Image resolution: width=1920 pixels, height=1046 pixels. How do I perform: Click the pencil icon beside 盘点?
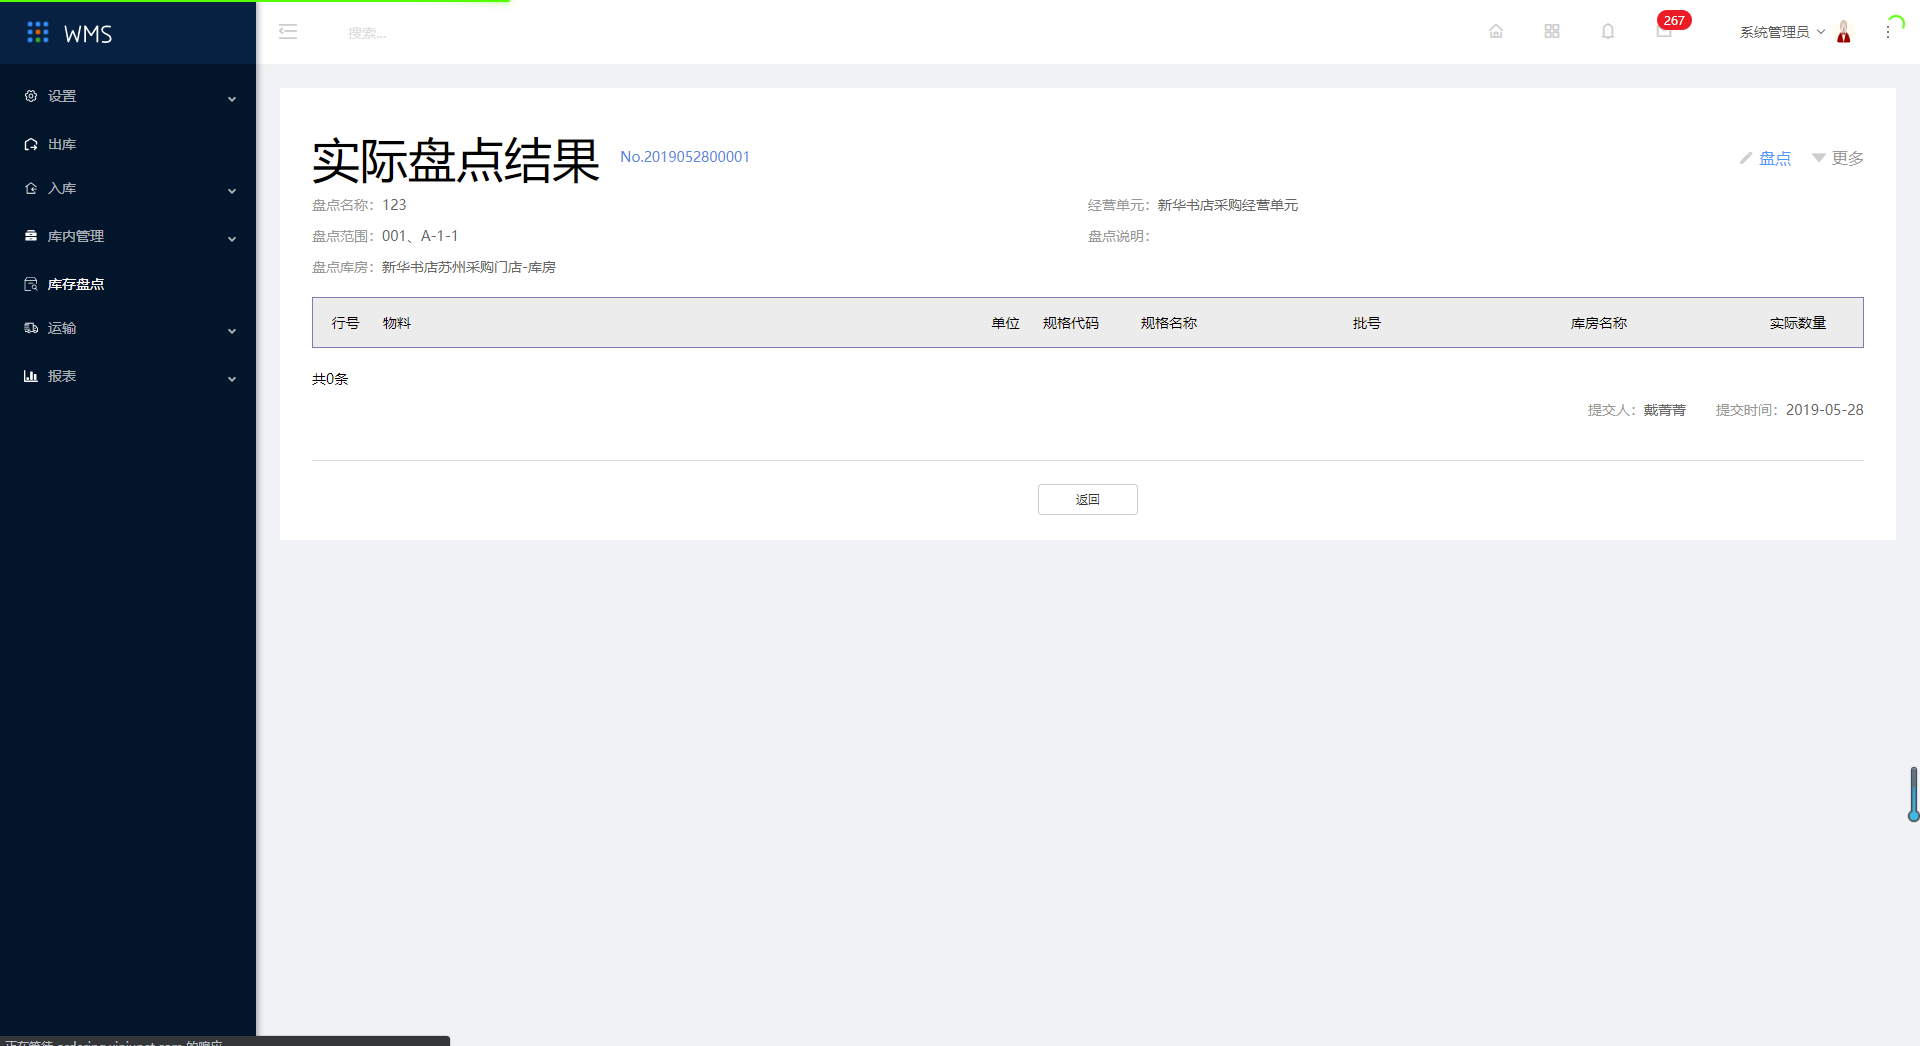coord(1746,158)
